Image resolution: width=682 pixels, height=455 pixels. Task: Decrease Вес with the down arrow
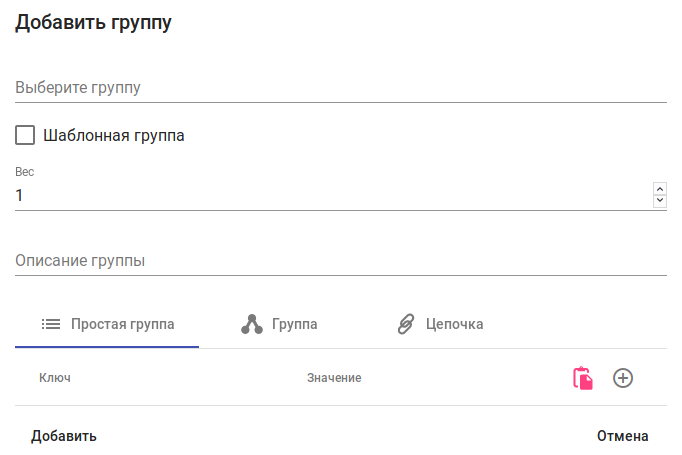coord(659,200)
